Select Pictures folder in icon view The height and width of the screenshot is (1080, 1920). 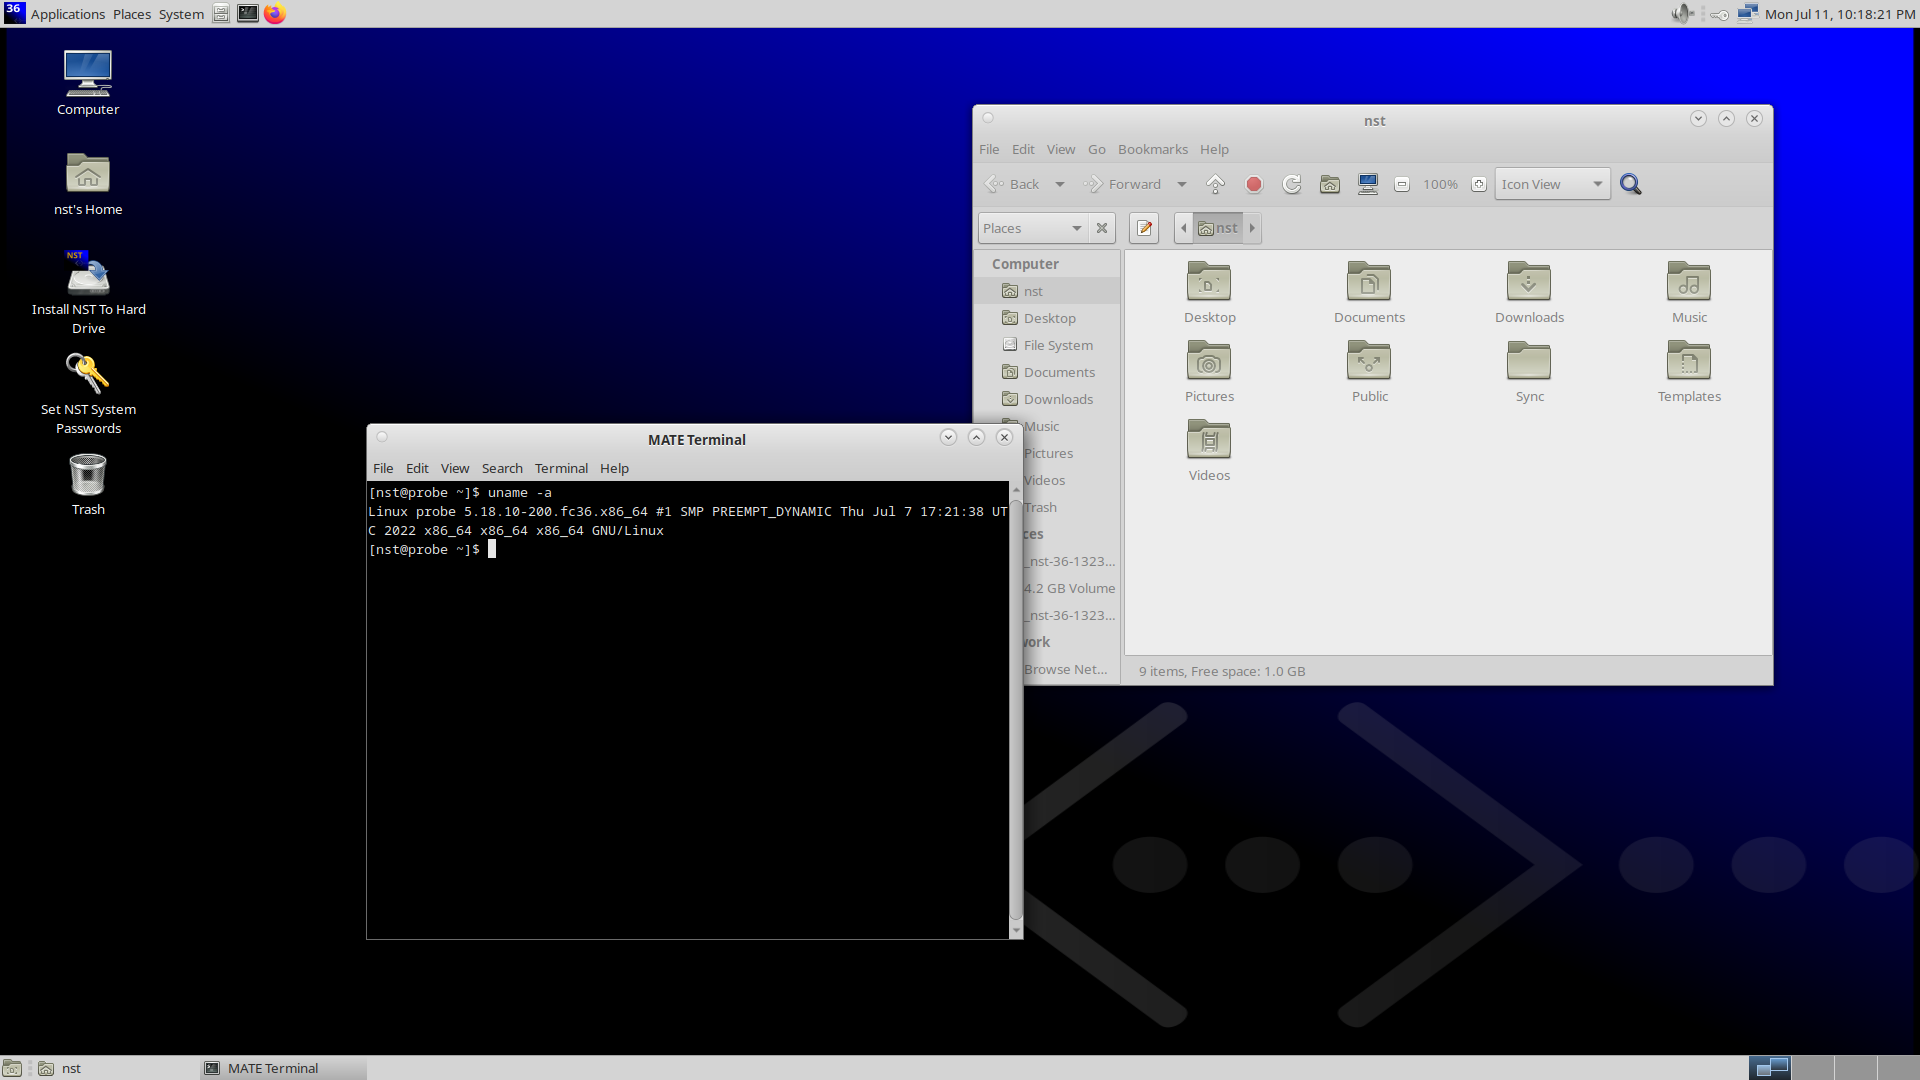coord(1209,371)
